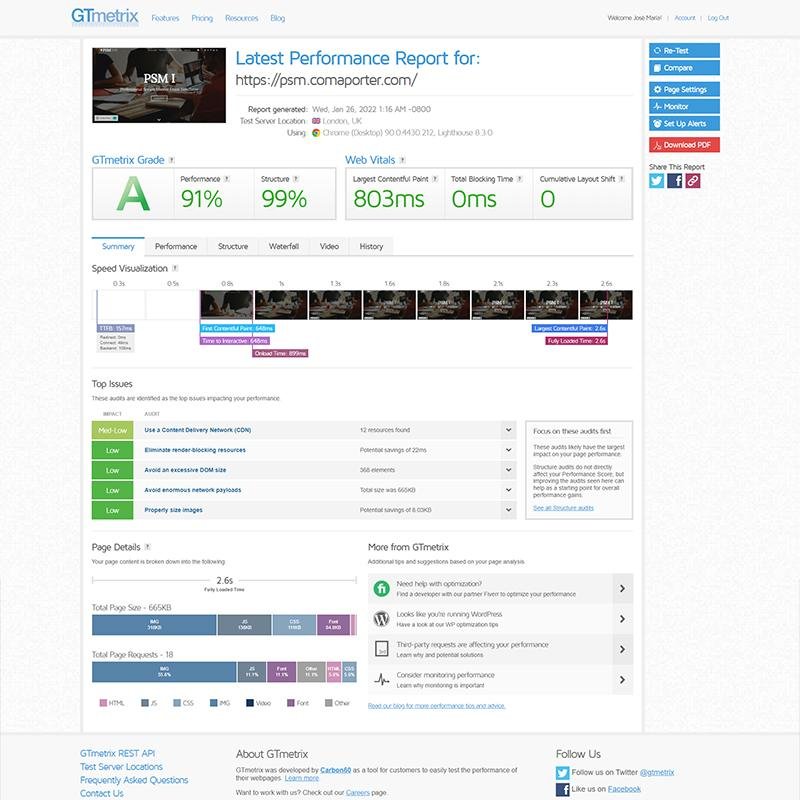Screen dimensions: 800x800
Task: Click help icon next to GTmetrix Grade
Action: tap(171, 160)
